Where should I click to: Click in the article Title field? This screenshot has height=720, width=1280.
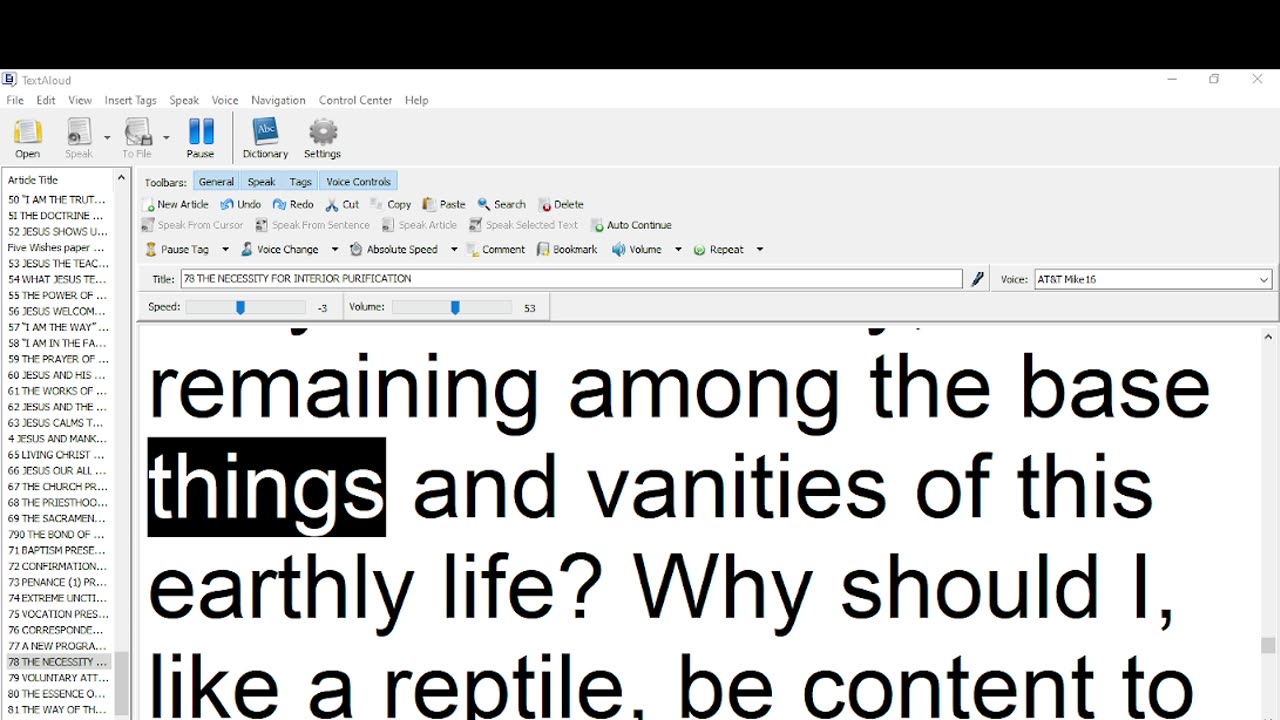571,279
